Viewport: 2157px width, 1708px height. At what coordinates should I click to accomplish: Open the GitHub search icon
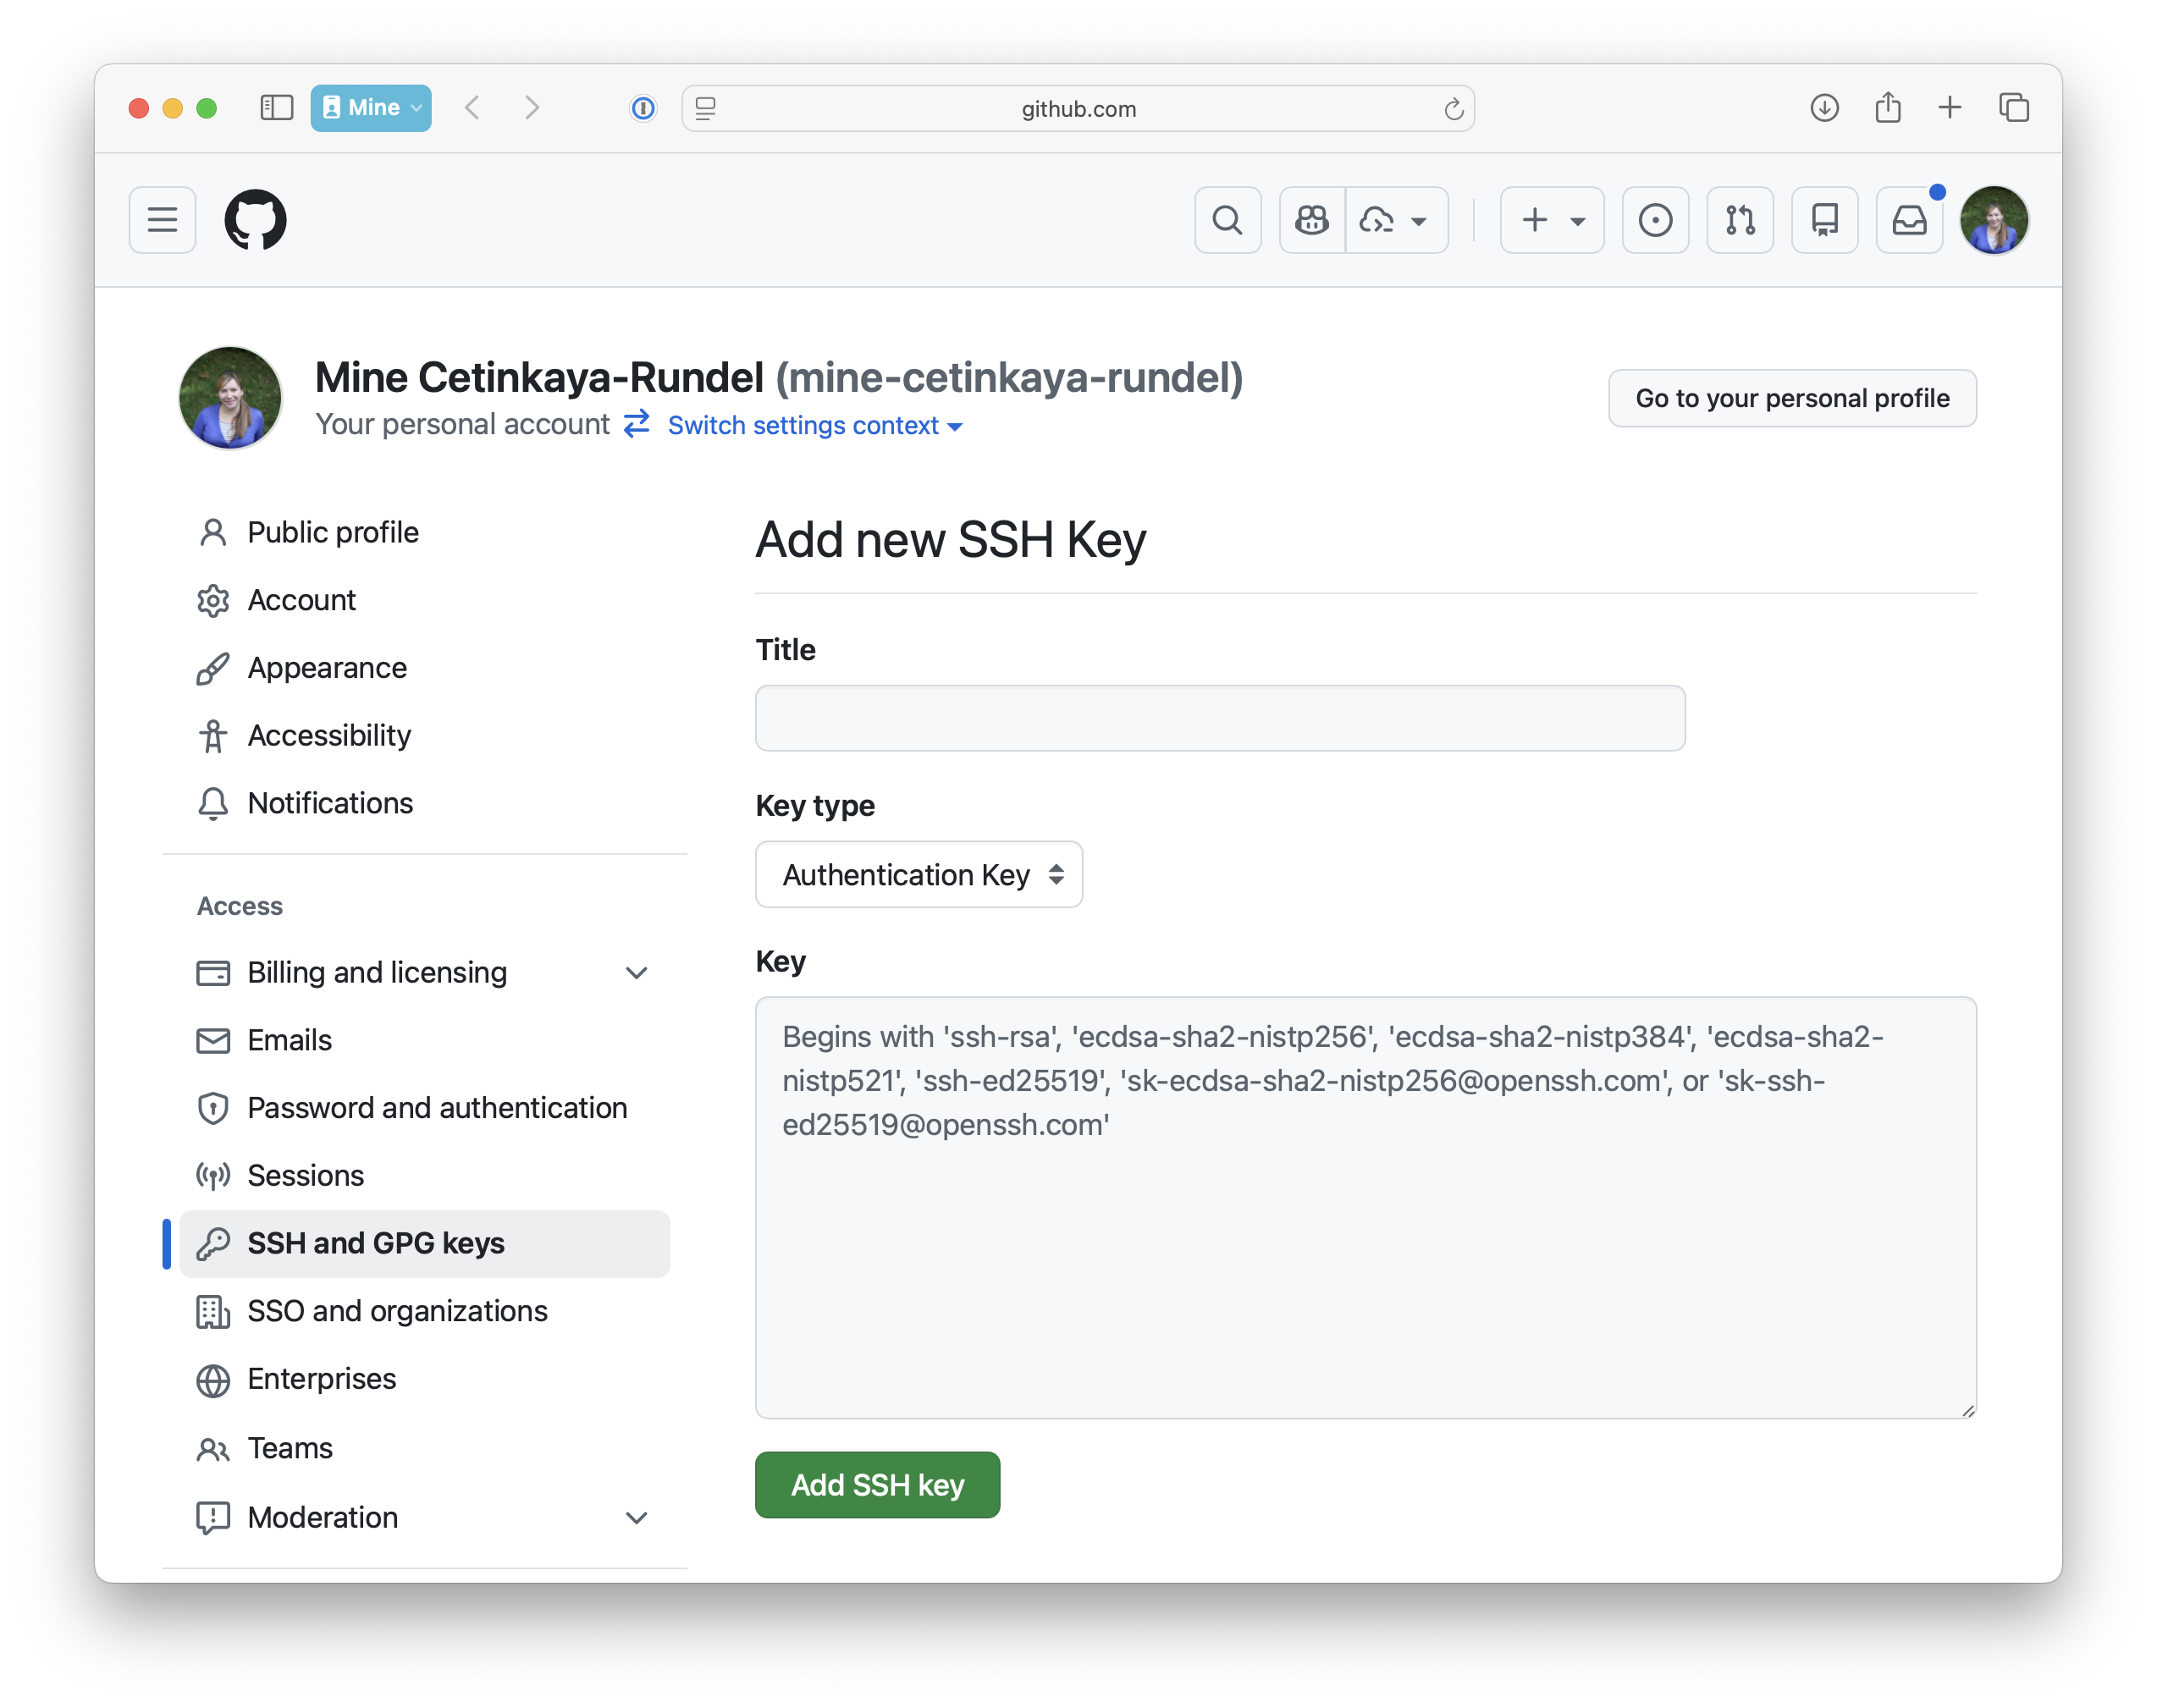pyautogui.click(x=1227, y=220)
